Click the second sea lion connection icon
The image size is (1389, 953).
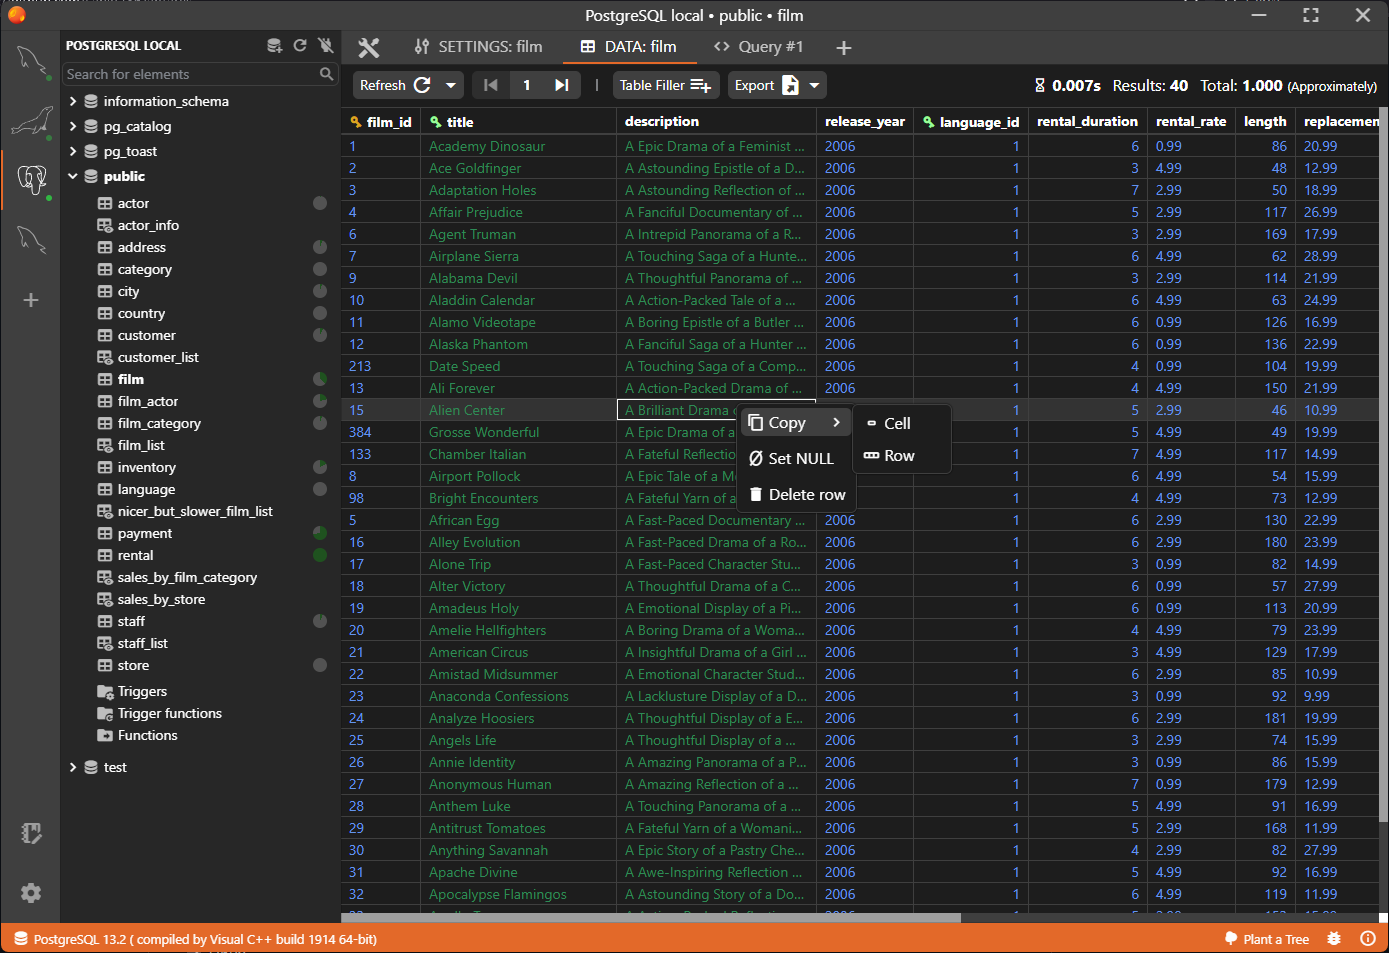click(31, 121)
